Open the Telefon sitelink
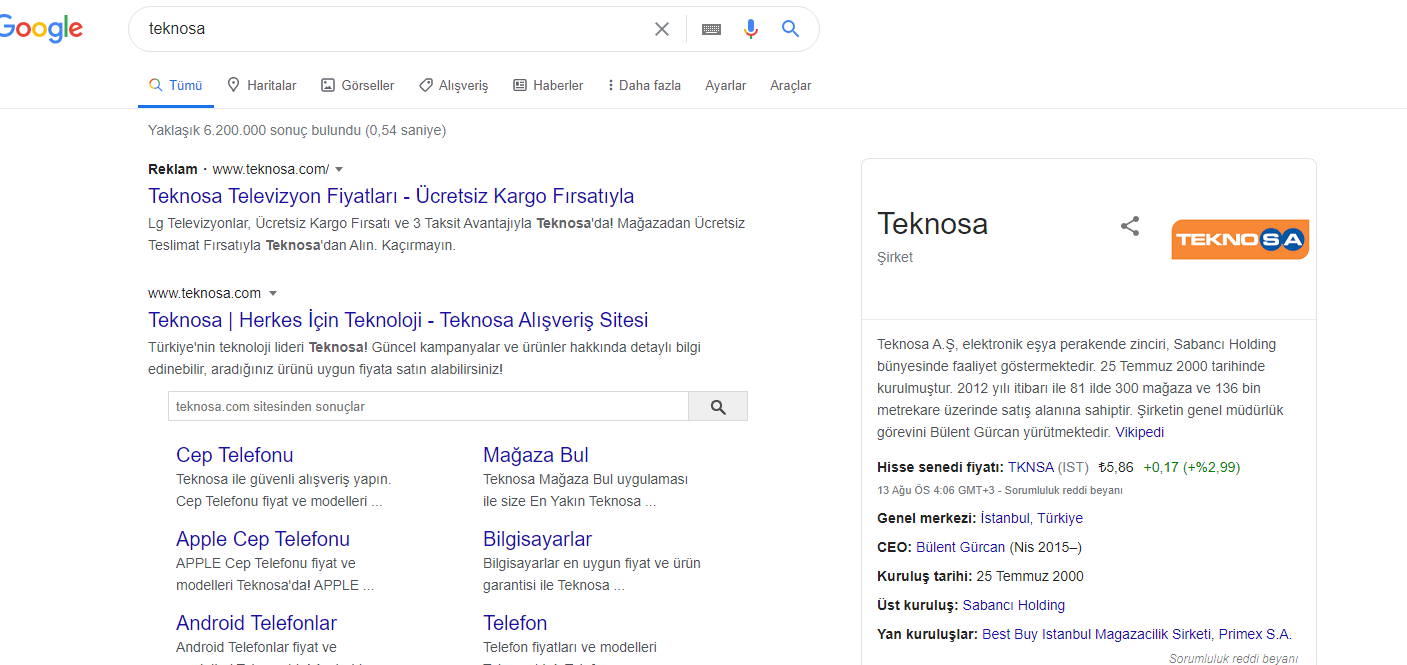 [x=515, y=623]
